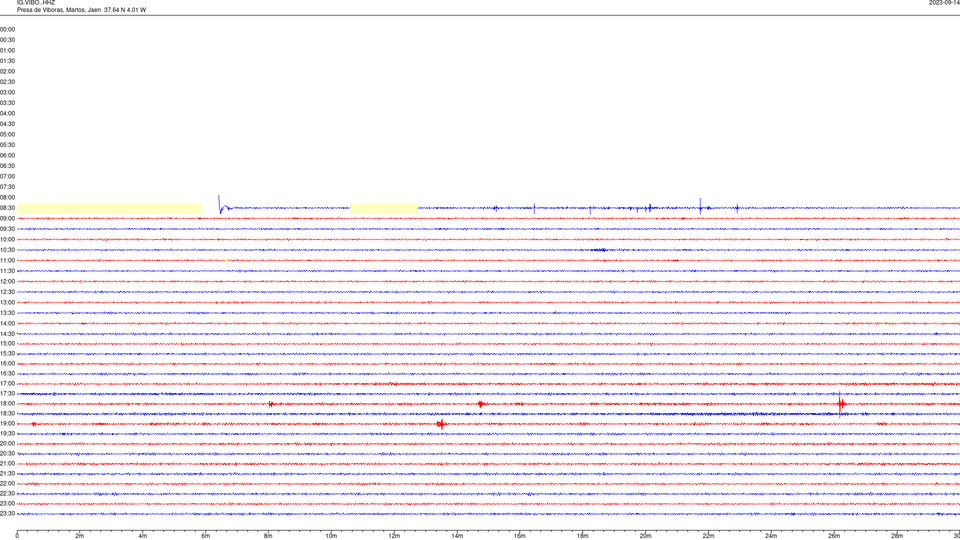Click the 18:00 row label
Viewport: 960px width, 540px height.
pyautogui.click(x=7, y=404)
